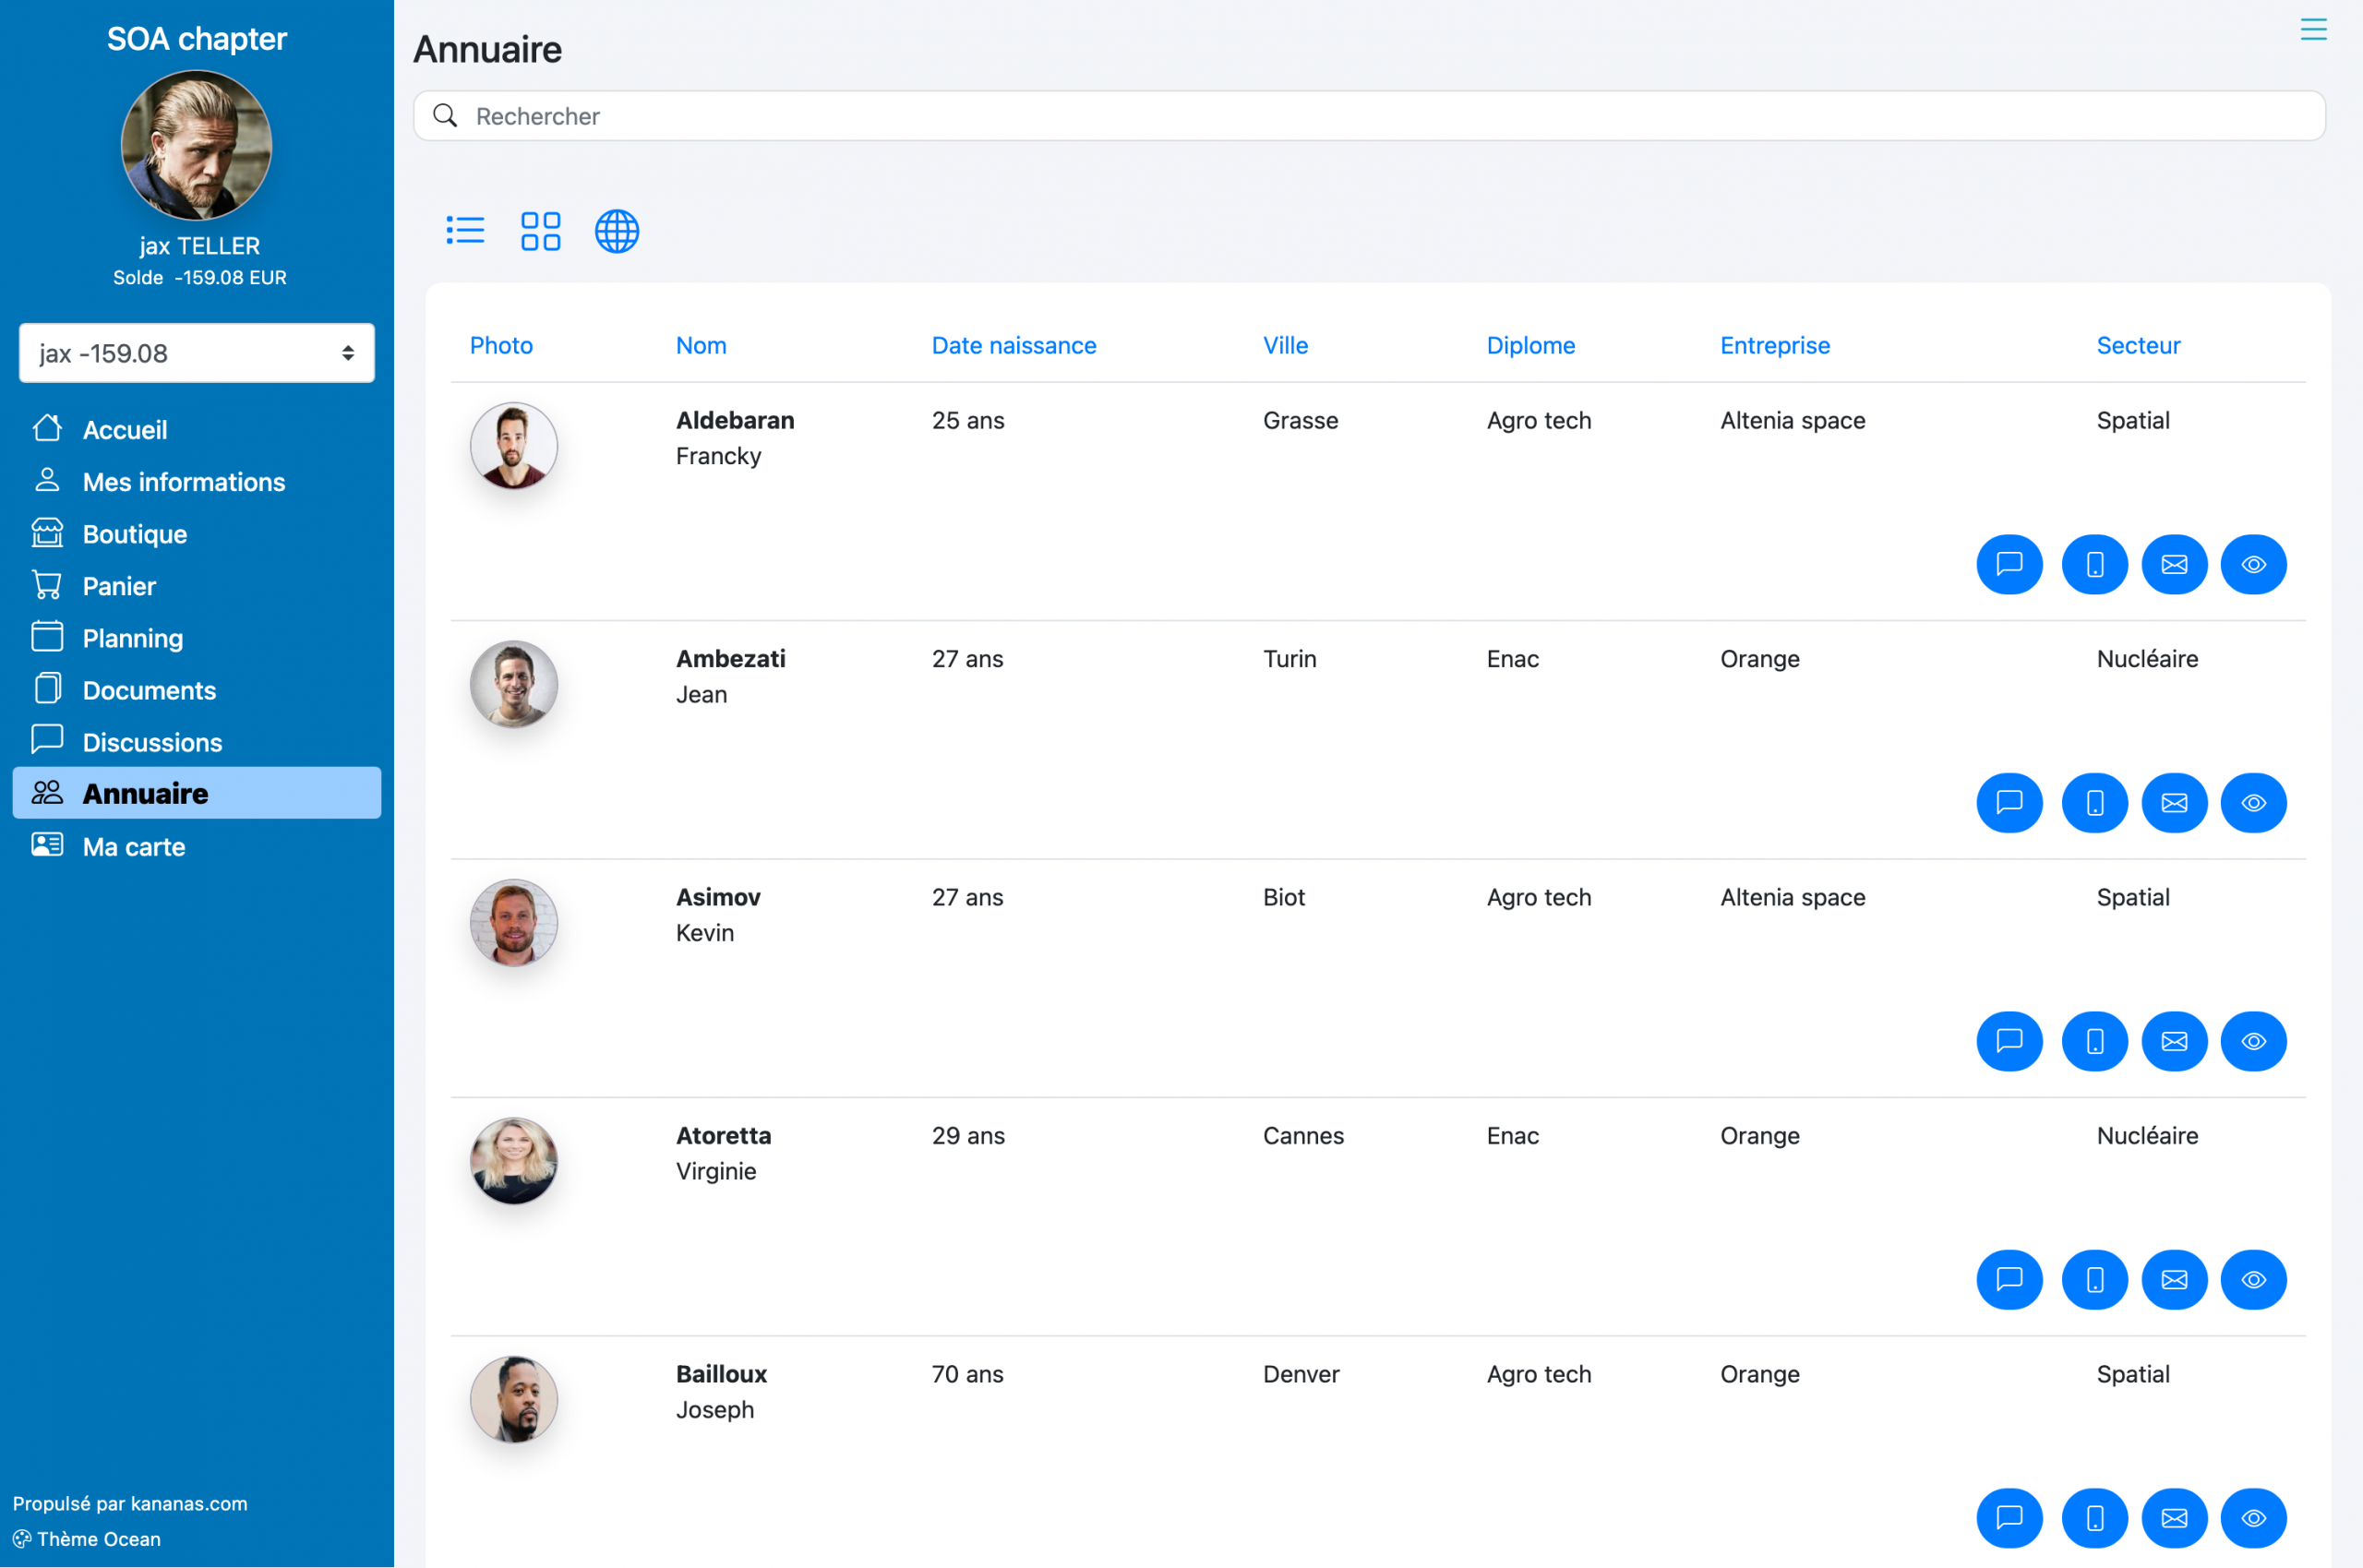
Task: Send email to Asimov Kevin
Action: click(x=2173, y=1041)
